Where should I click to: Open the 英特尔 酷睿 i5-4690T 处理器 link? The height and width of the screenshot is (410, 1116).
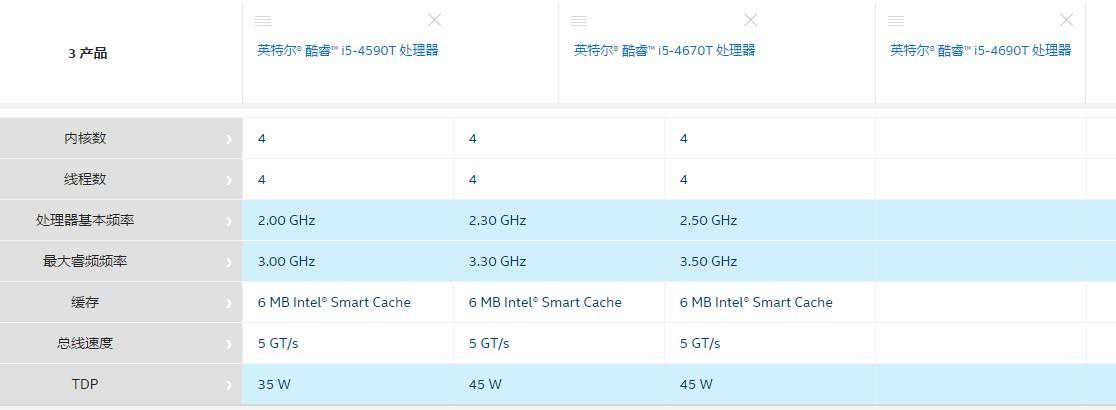[x=980, y=50]
